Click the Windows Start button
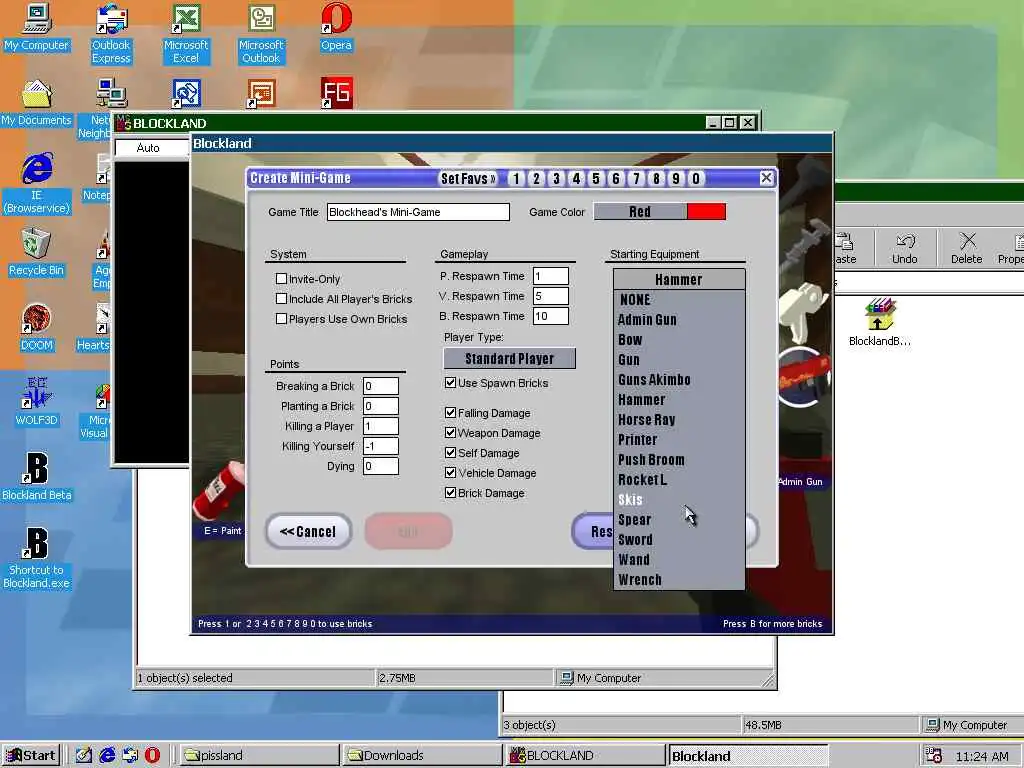The image size is (1024, 768). coord(31,755)
